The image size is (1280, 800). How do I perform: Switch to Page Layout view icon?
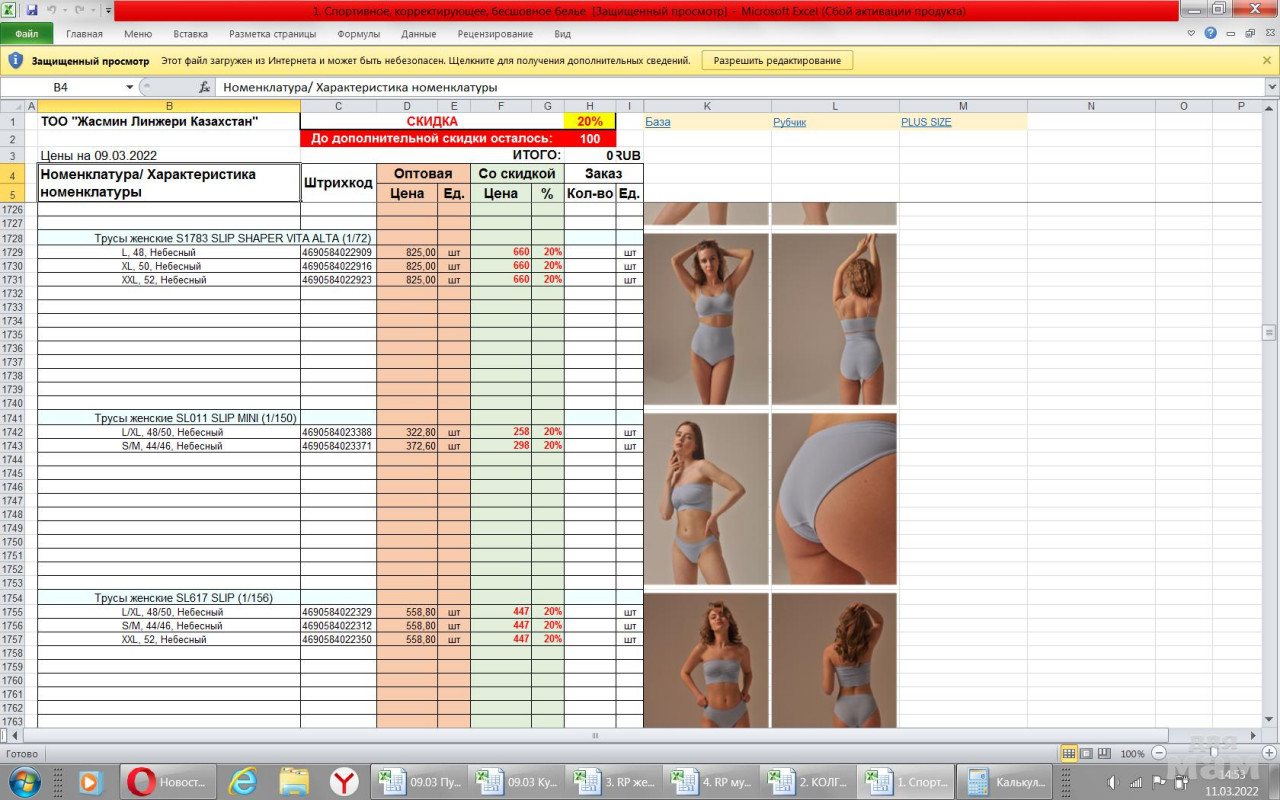1086,753
